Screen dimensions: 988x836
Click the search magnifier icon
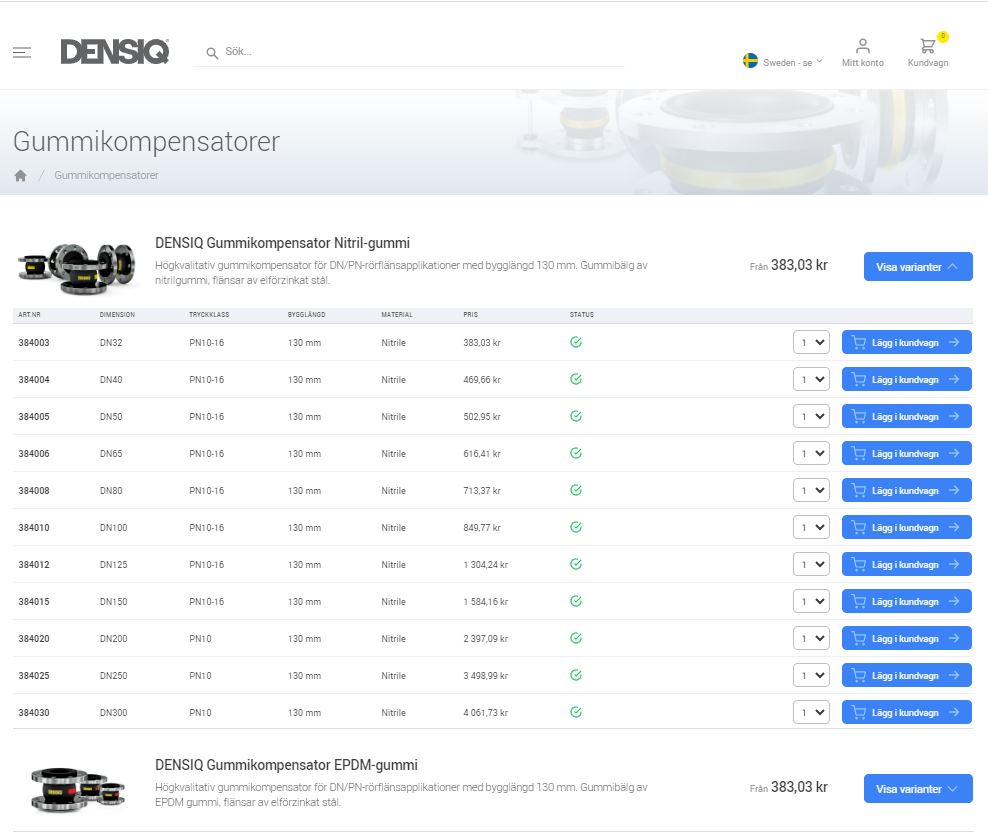[x=212, y=53]
